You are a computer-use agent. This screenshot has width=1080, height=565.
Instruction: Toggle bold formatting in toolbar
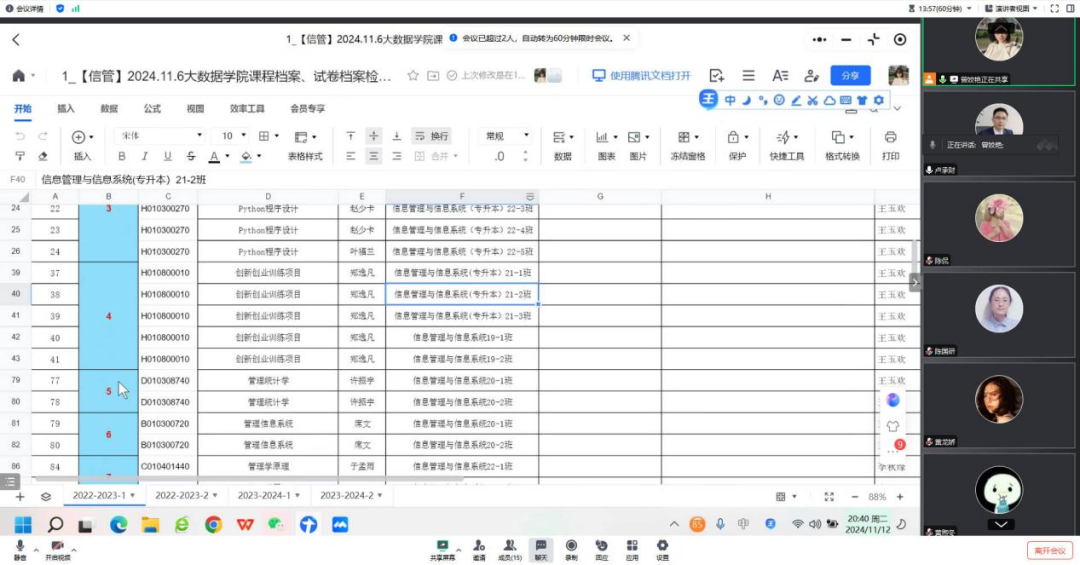pyautogui.click(x=122, y=156)
